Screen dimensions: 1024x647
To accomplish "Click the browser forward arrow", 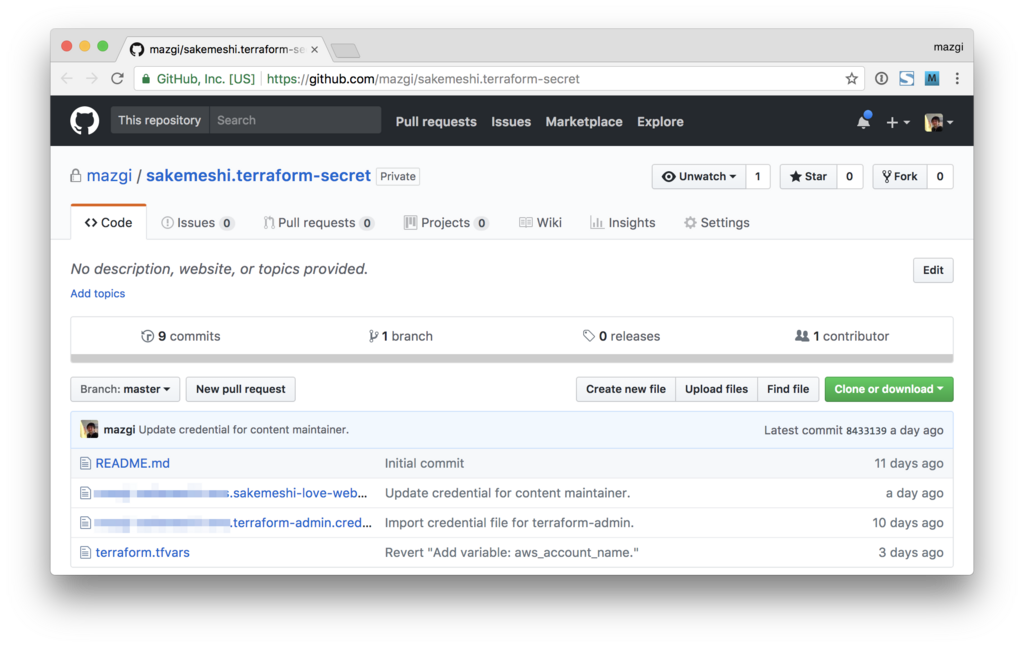I will (92, 78).
